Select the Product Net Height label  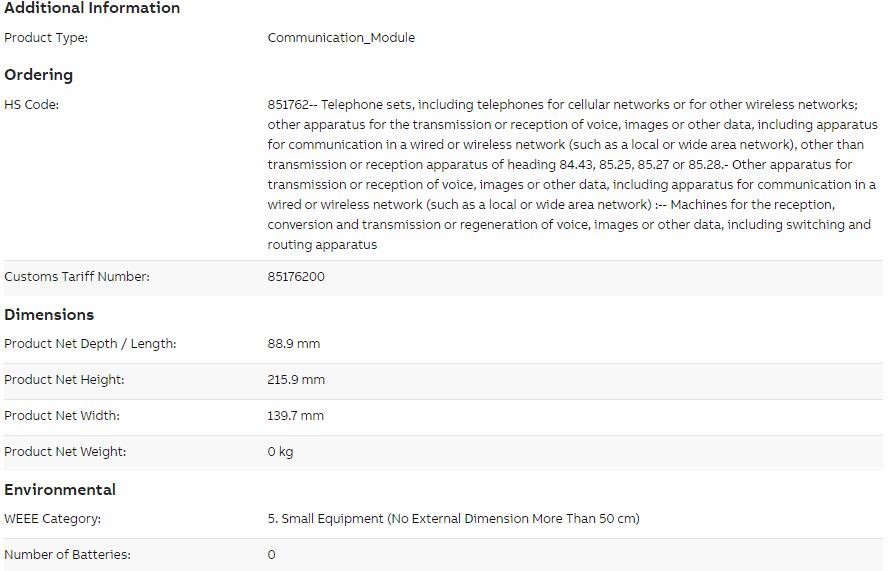coord(64,379)
